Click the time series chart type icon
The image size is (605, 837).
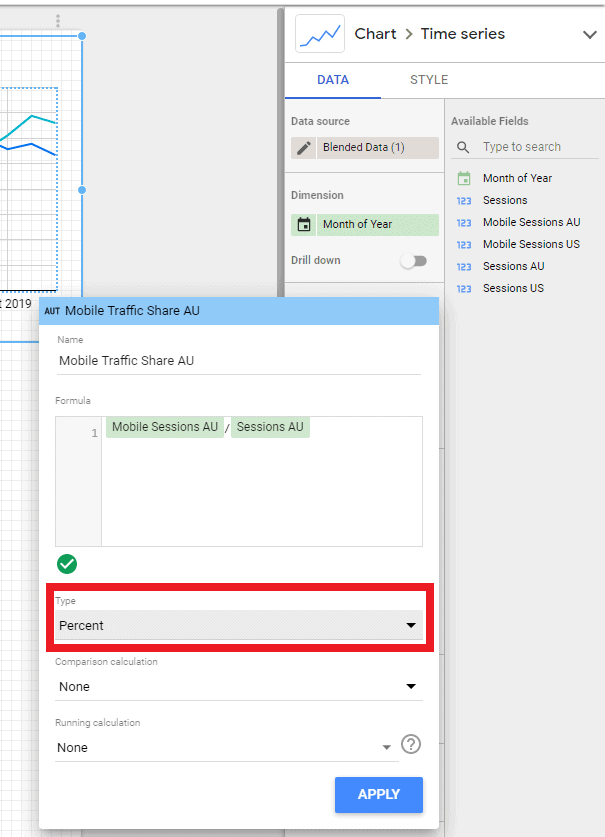[320, 34]
